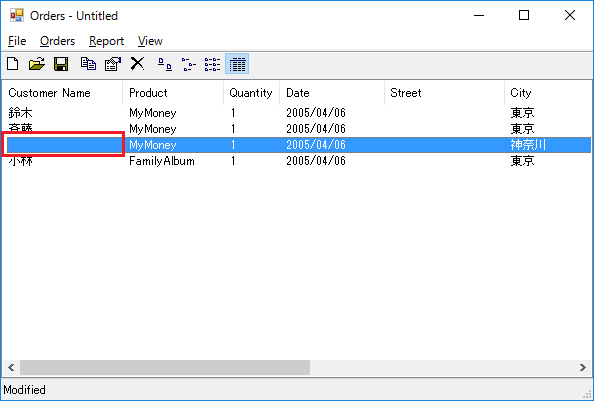
Task: Save the orders with the floppy disk icon
Action: click(61, 64)
